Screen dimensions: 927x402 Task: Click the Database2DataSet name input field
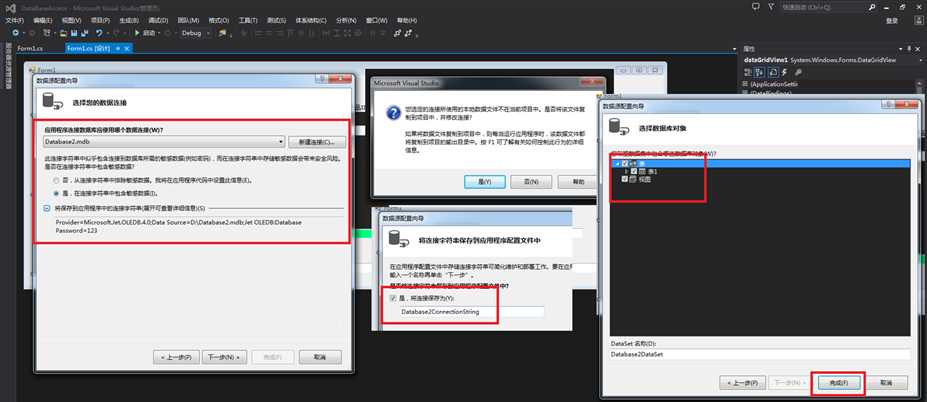(x=760, y=354)
